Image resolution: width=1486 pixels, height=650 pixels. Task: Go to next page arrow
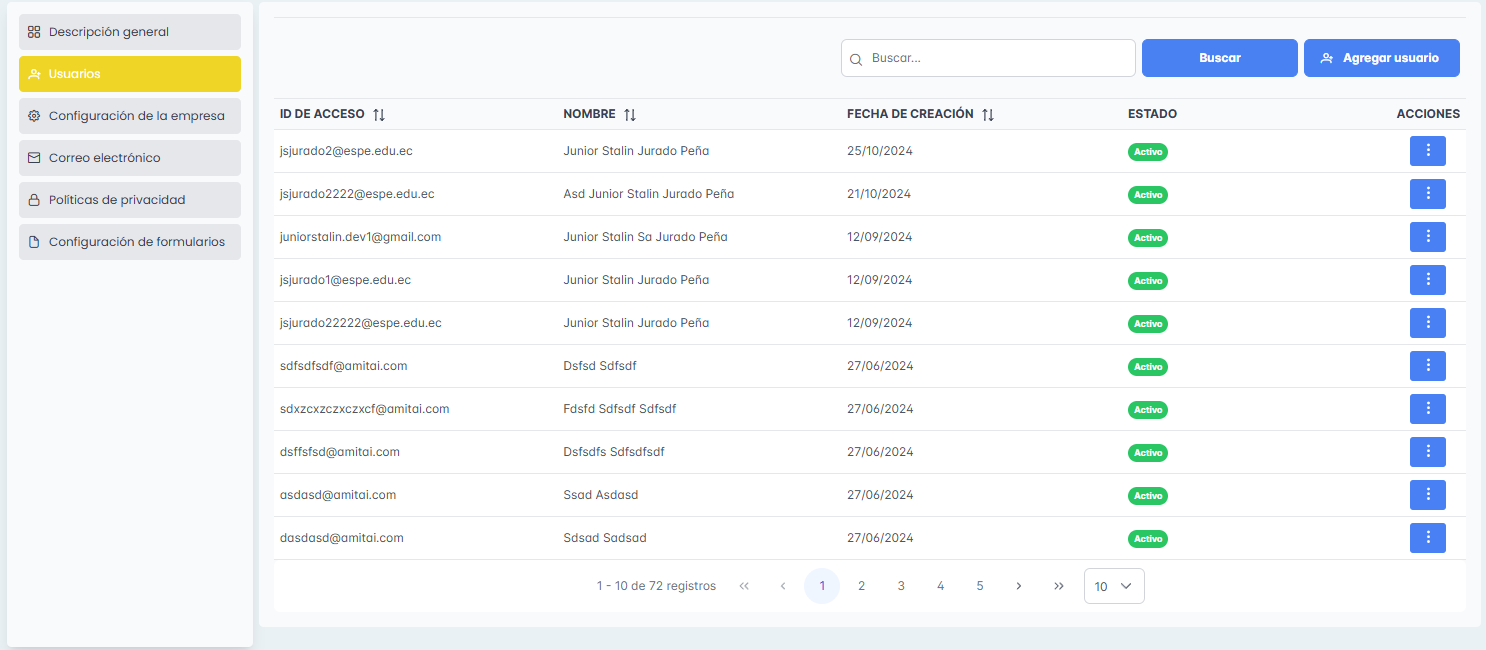pyautogui.click(x=1018, y=586)
